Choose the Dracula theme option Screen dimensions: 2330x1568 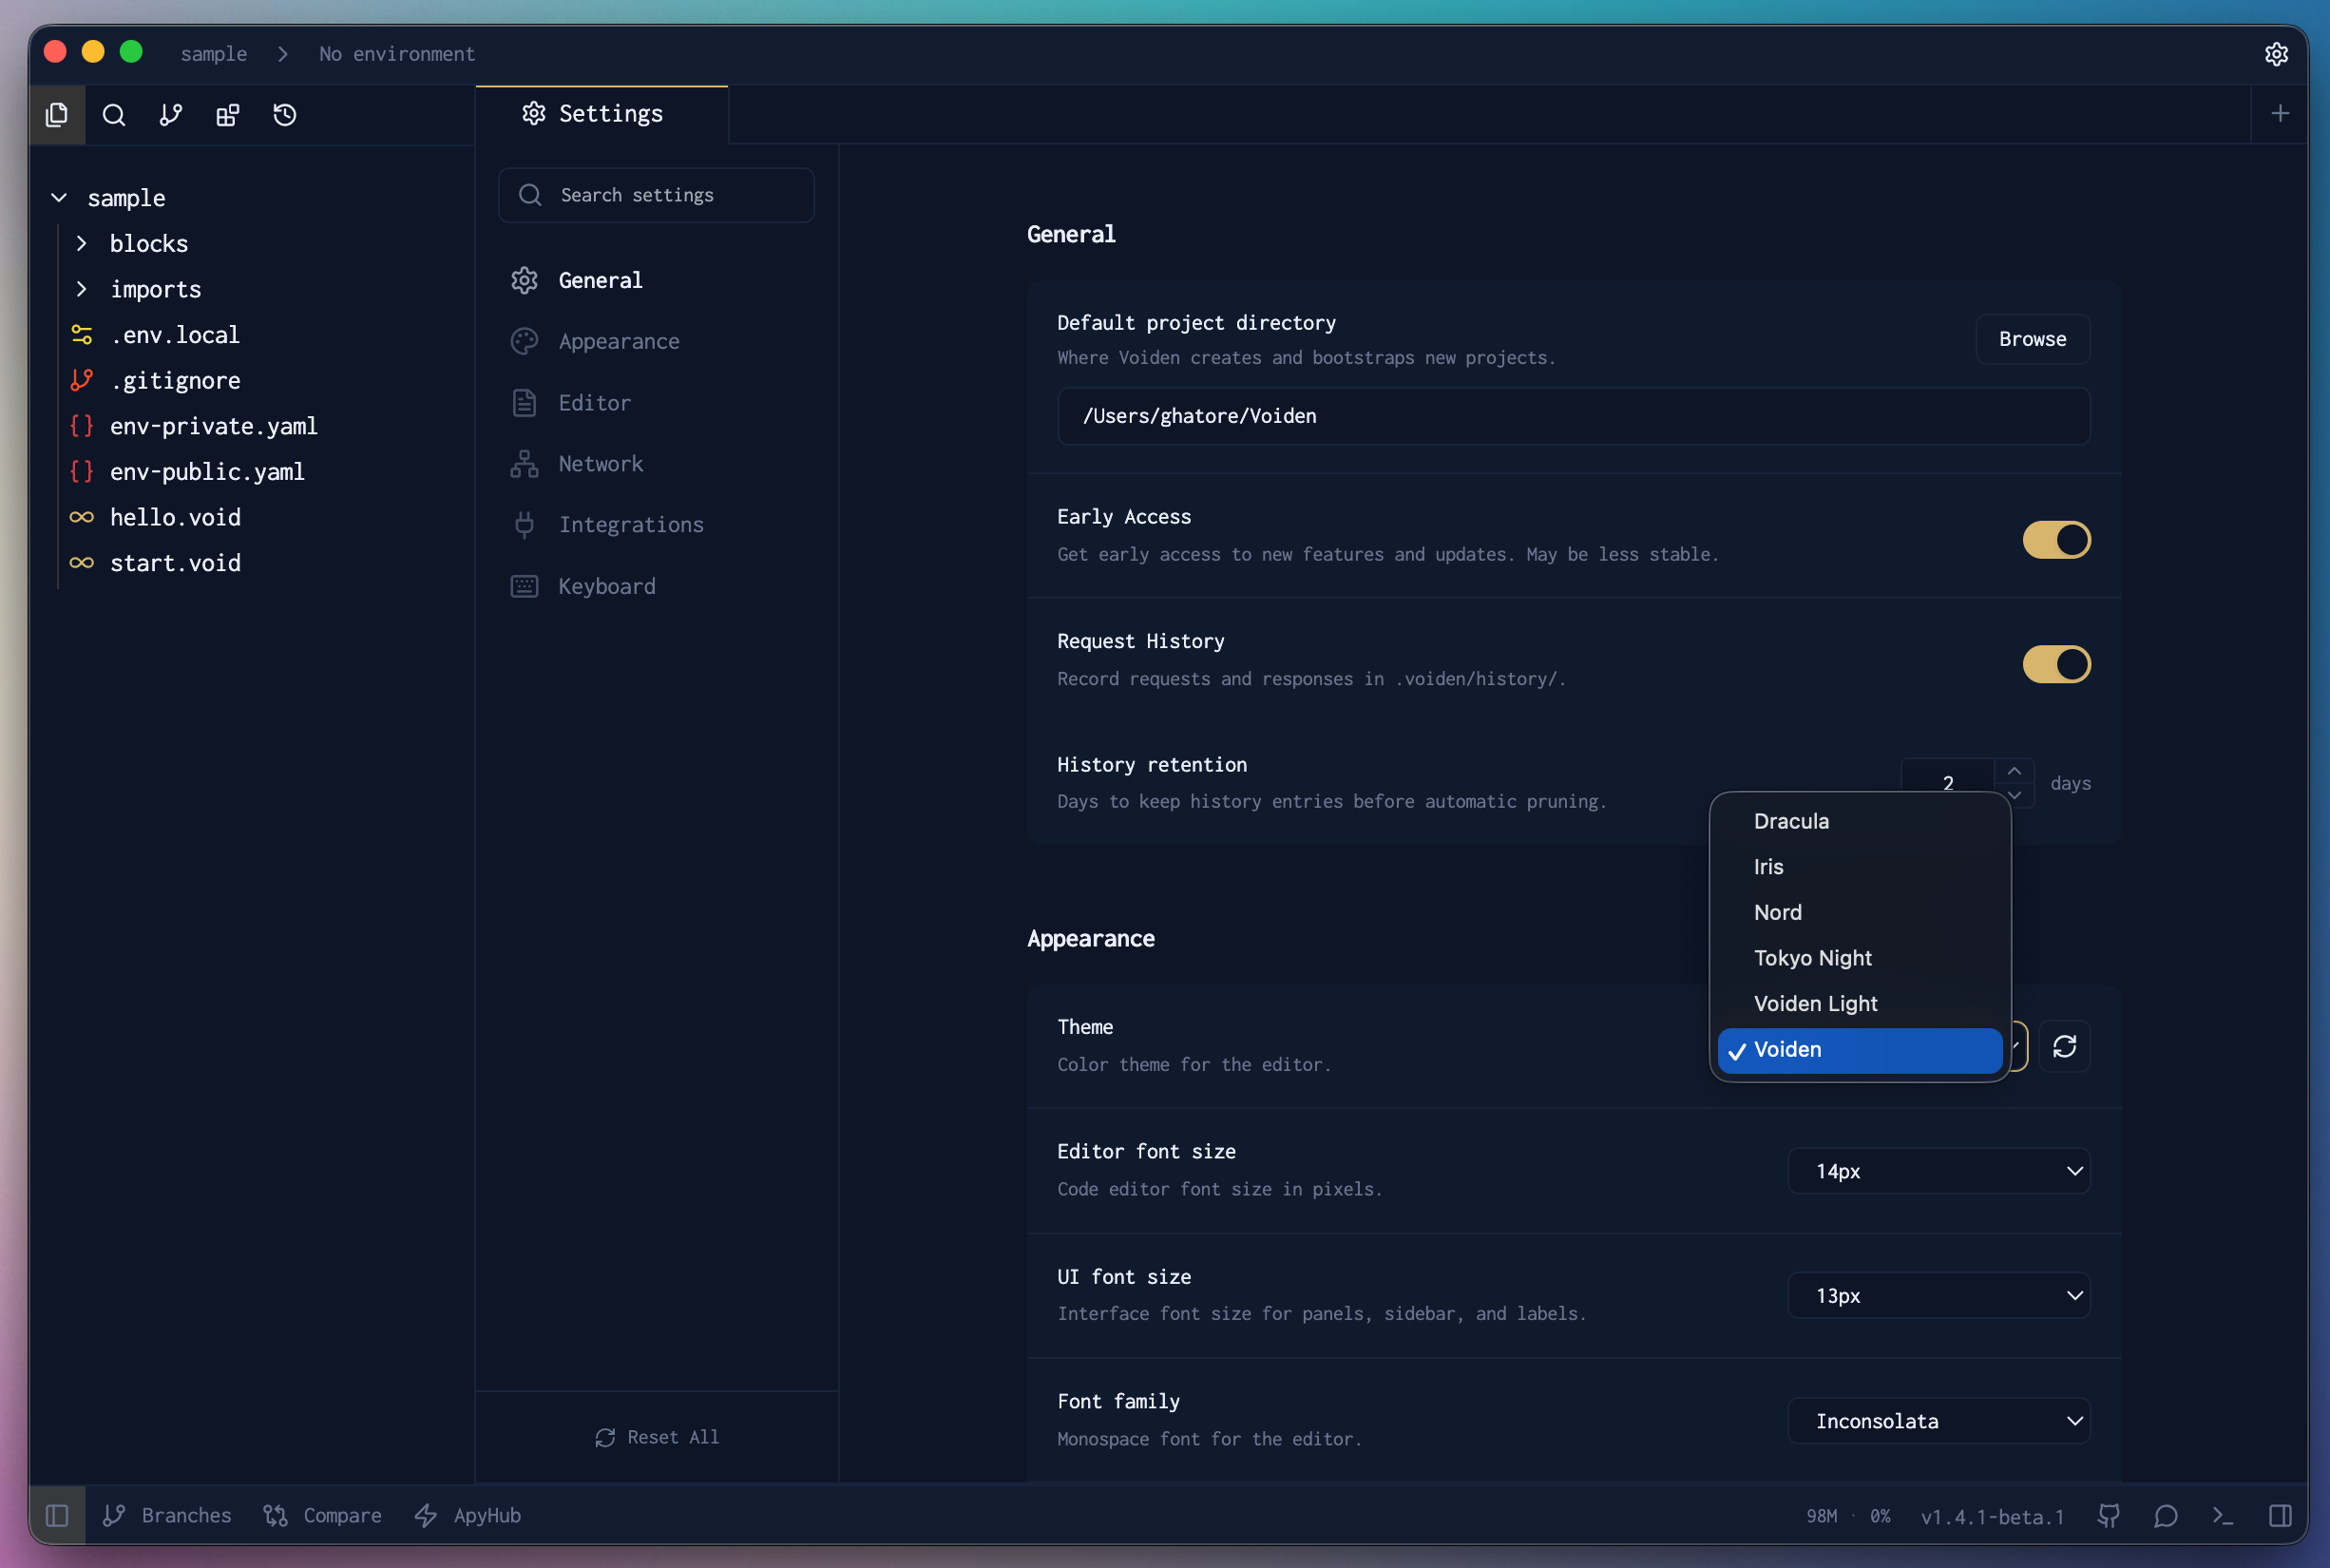[1791, 821]
